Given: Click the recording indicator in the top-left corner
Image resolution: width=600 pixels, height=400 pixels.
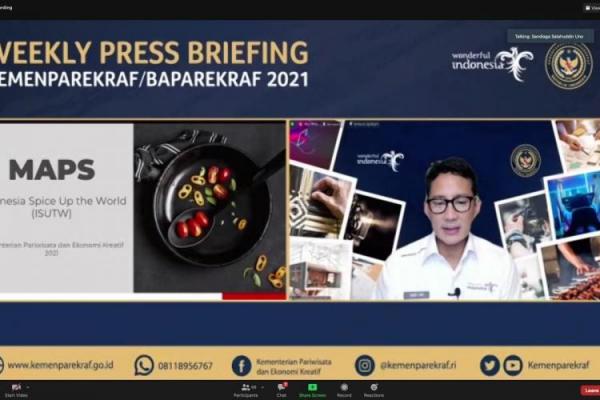Looking at the screenshot, I should (12, 4).
